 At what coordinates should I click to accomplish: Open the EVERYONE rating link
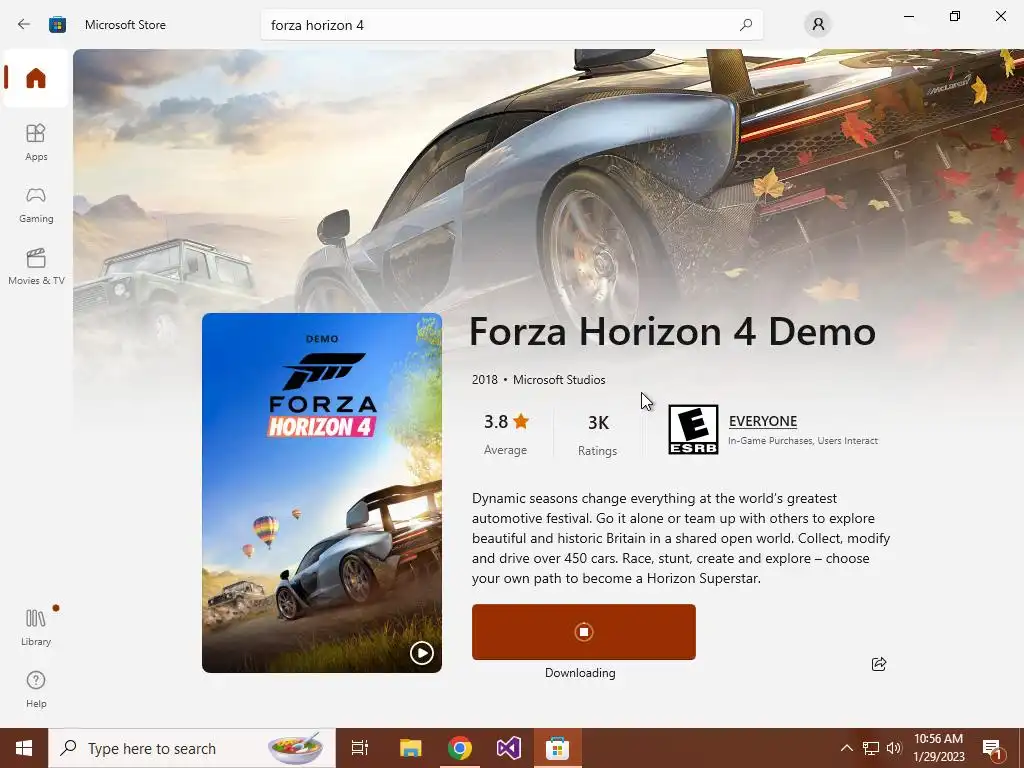(763, 421)
